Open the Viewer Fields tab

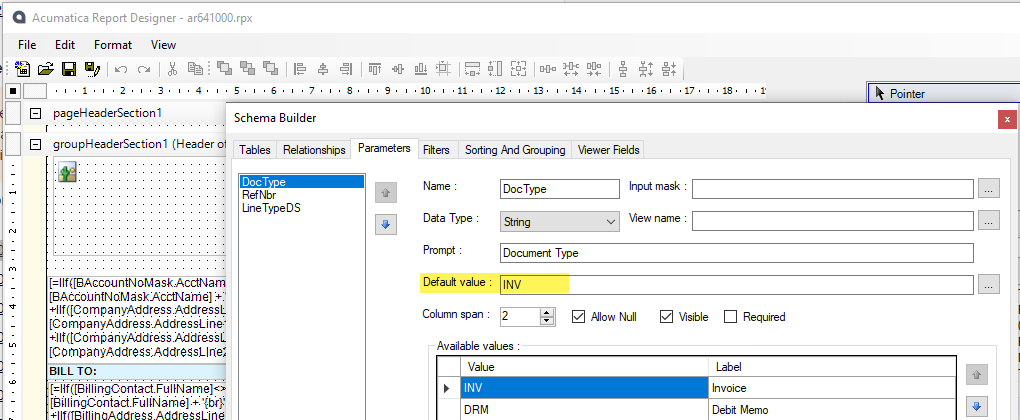[608, 150]
